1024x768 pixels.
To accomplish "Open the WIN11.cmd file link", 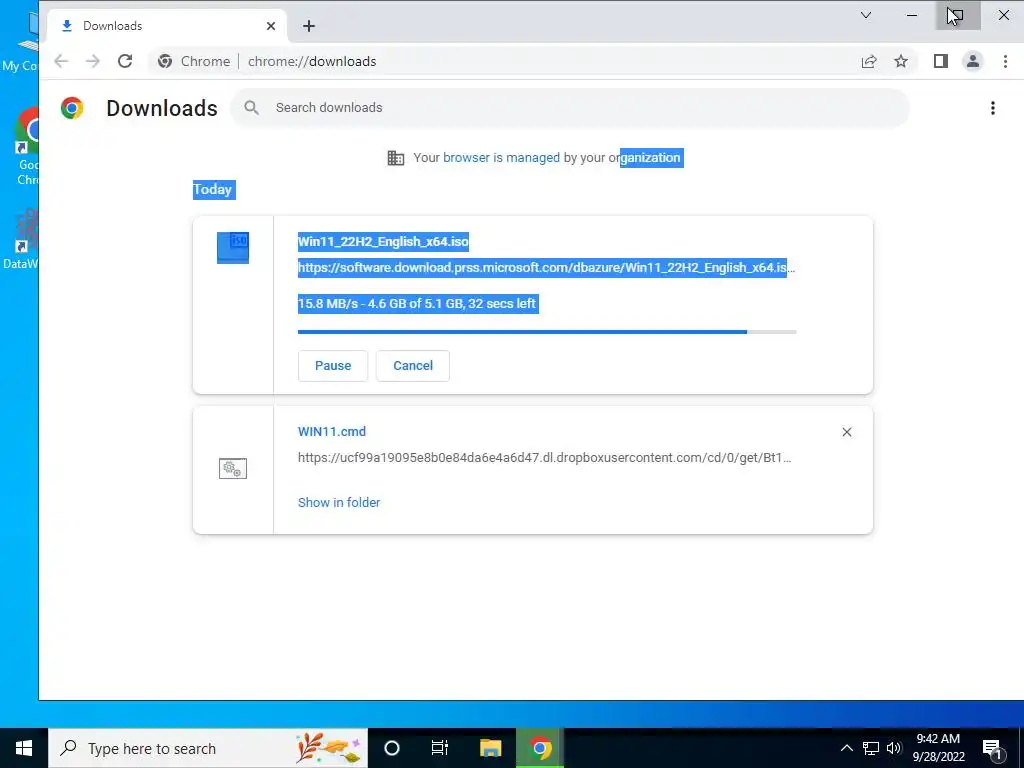I will (332, 432).
